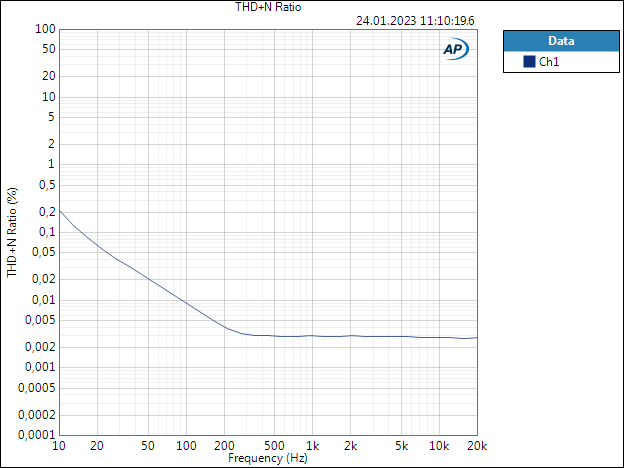Click the 20k frequency tick label
Screen dimensions: 624x468
click(x=477, y=446)
